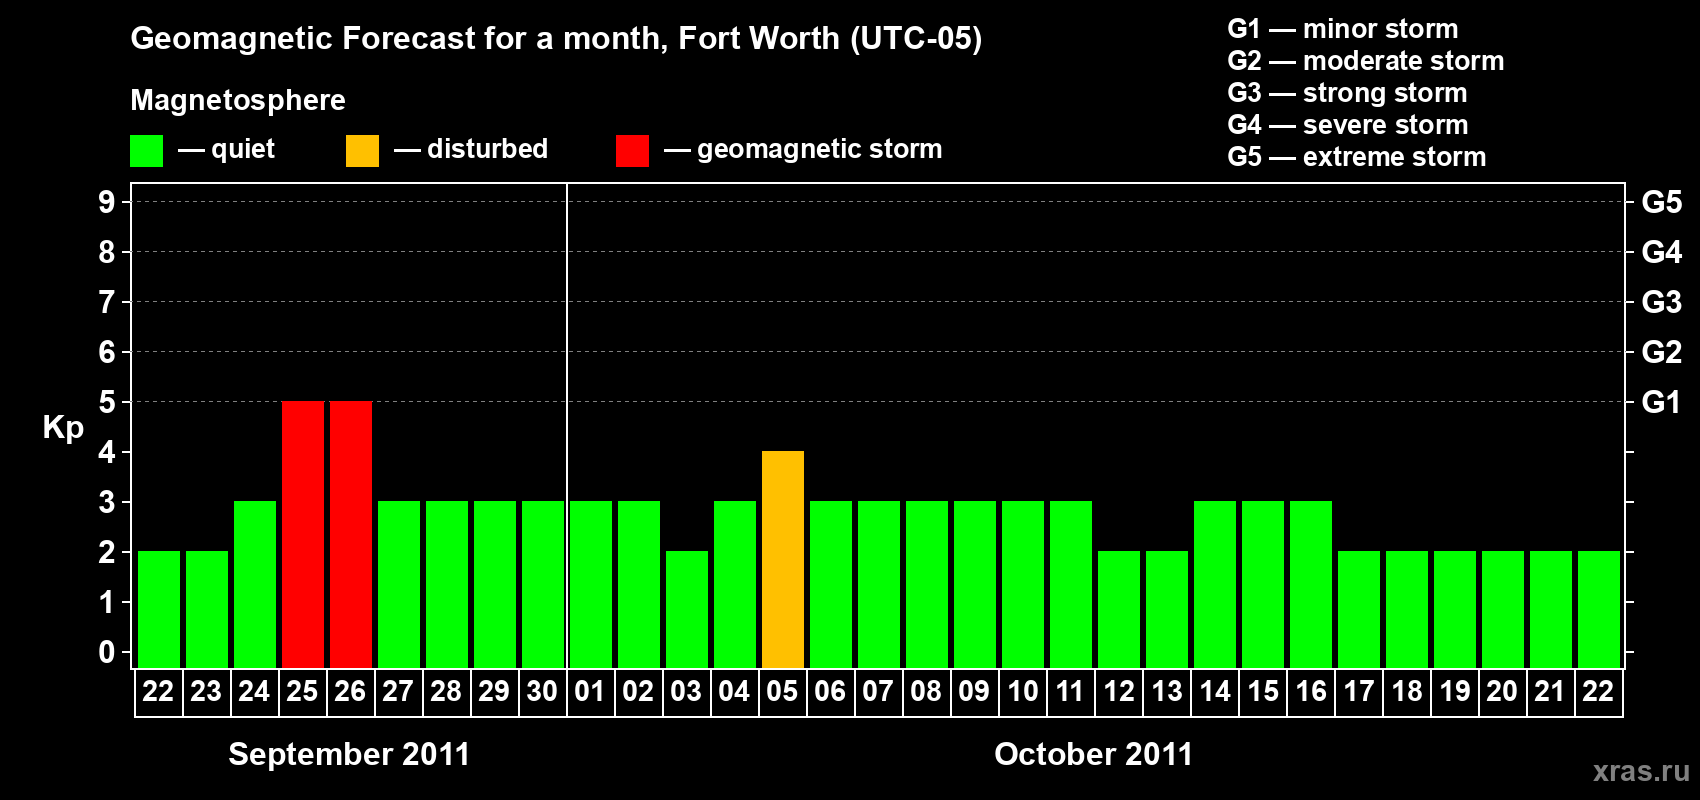Click the right-axis 'G1' label
The image size is (1700, 800).
pos(1662,402)
